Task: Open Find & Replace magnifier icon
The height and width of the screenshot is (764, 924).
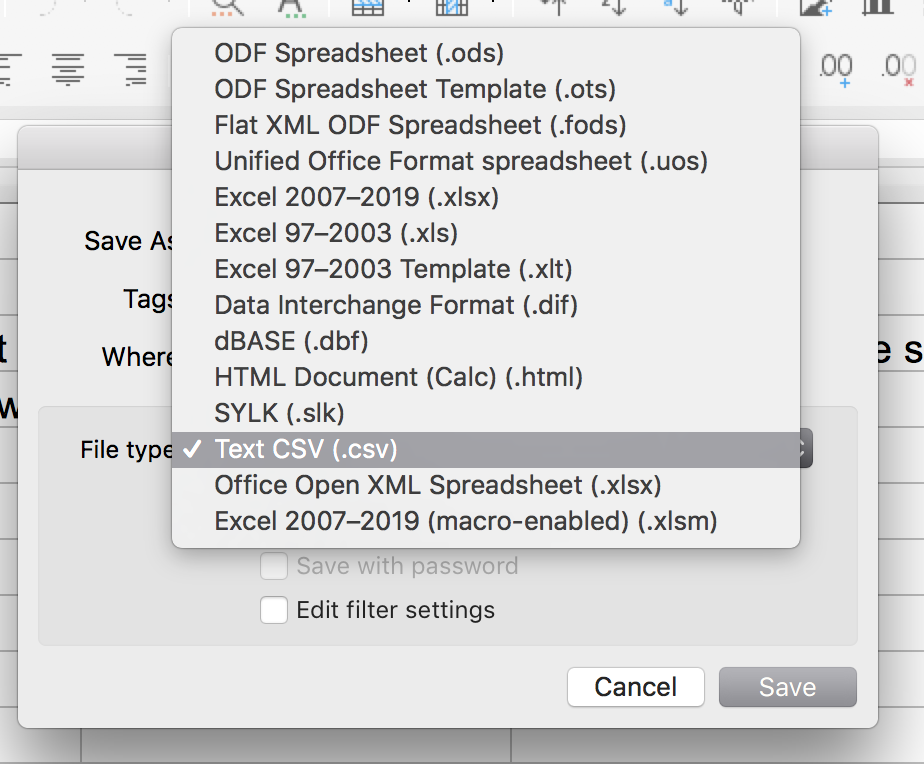Action: tap(228, 8)
